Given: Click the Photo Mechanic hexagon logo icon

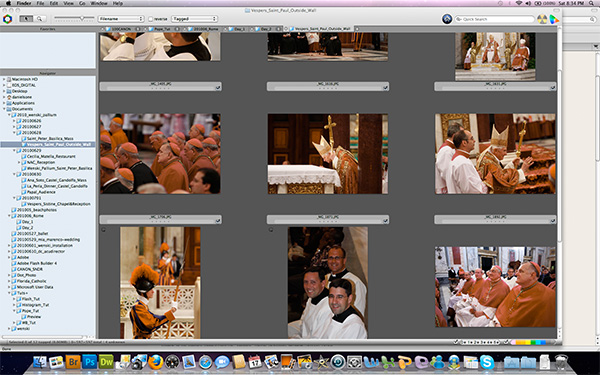Looking at the screenshot, I should tap(7, 19).
